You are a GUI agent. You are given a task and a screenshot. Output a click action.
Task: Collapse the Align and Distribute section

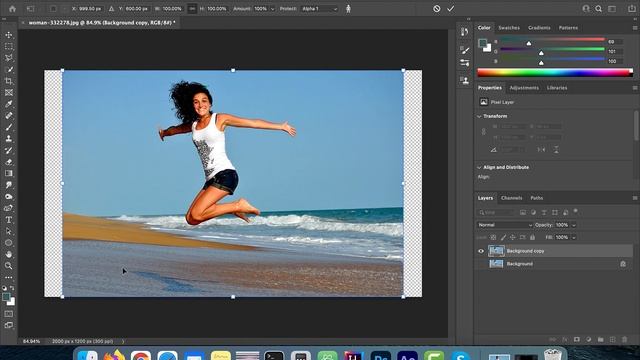479,167
